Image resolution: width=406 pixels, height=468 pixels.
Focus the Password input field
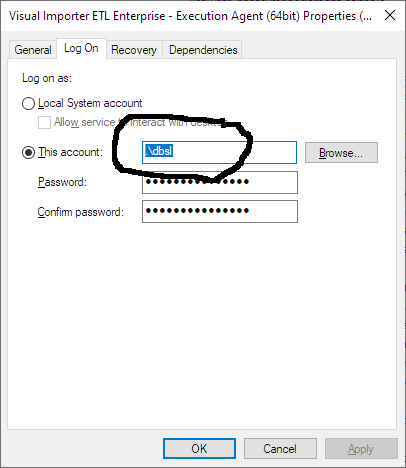220,182
